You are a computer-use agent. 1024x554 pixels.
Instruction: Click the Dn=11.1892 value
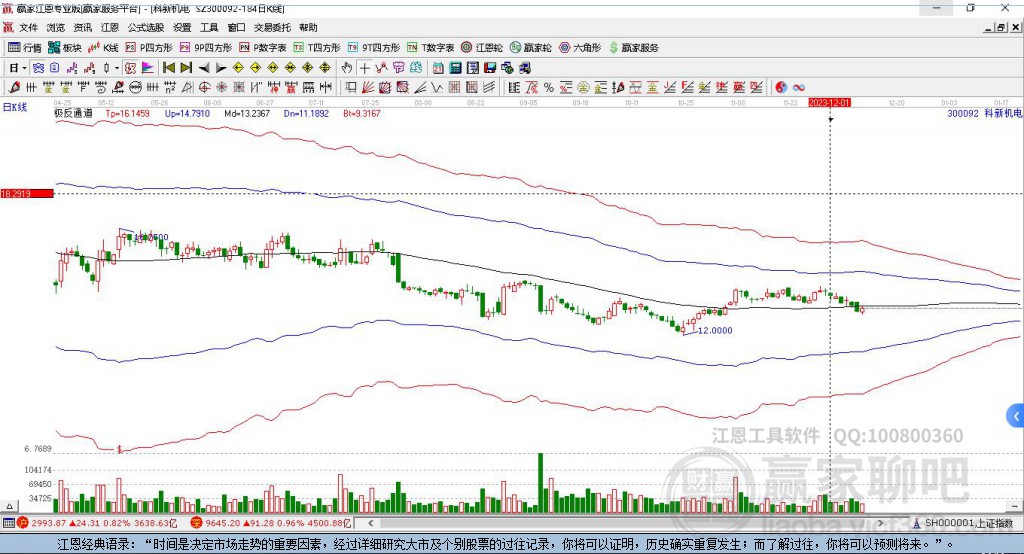point(306,114)
